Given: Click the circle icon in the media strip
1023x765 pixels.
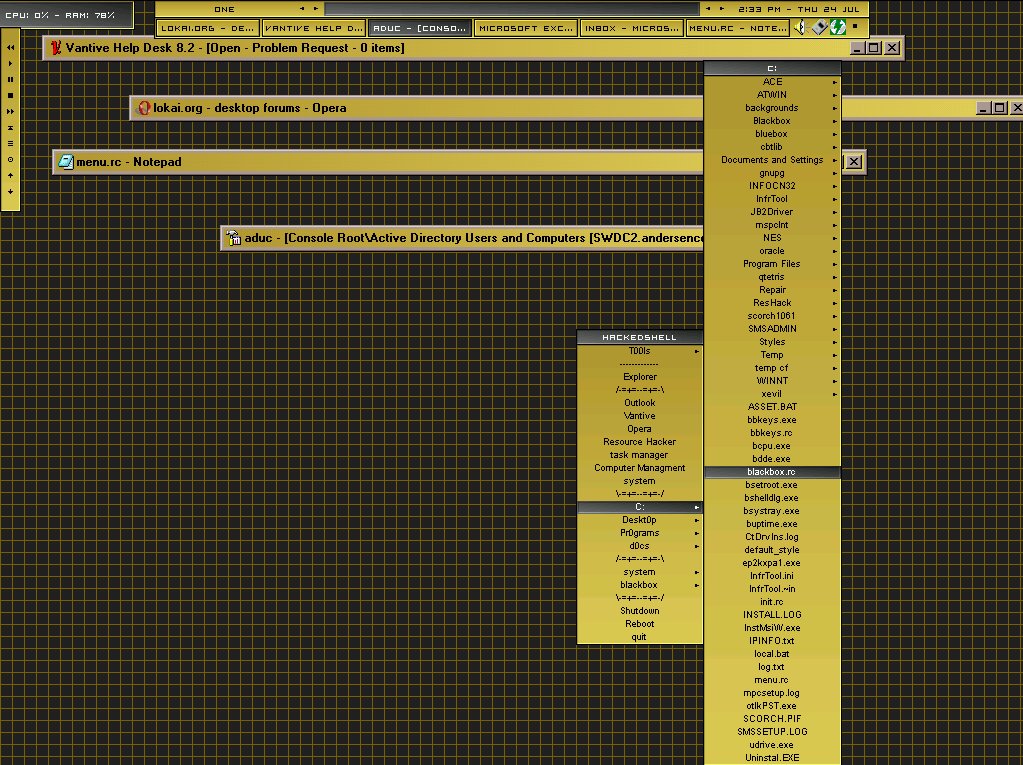Looking at the screenshot, I should [10, 160].
